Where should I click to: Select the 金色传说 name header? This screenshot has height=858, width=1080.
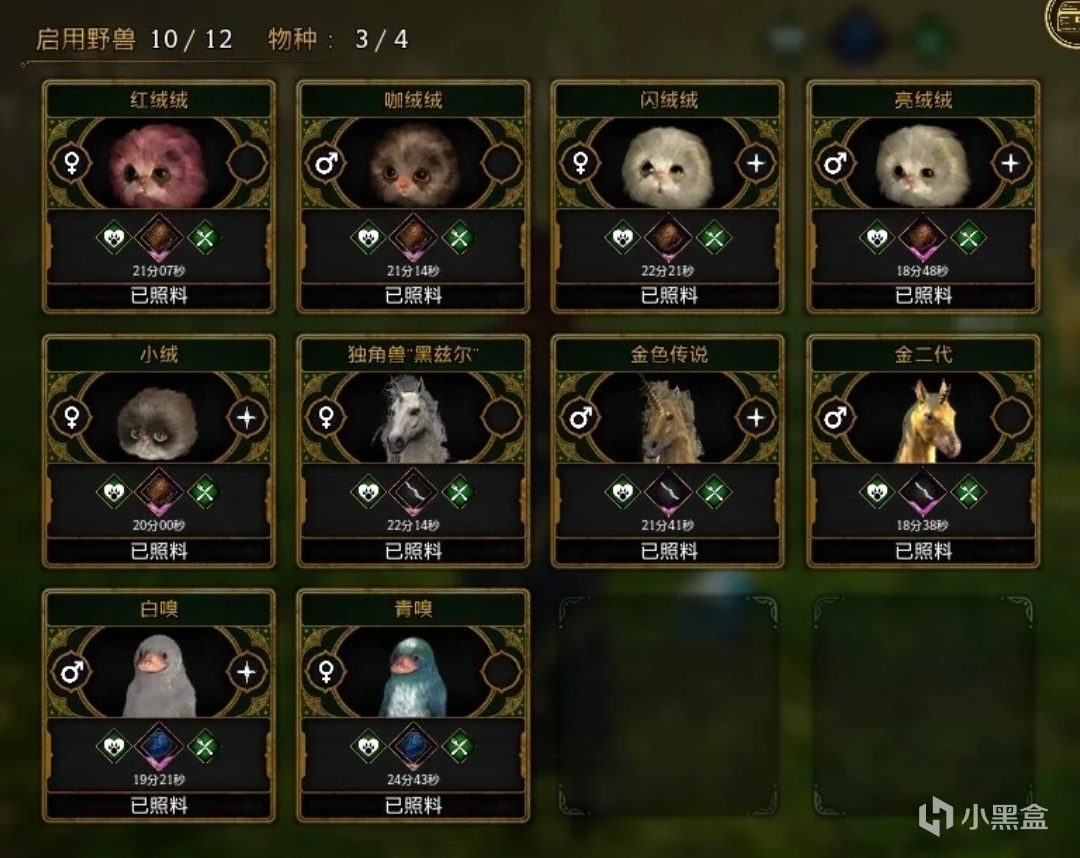(668, 355)
